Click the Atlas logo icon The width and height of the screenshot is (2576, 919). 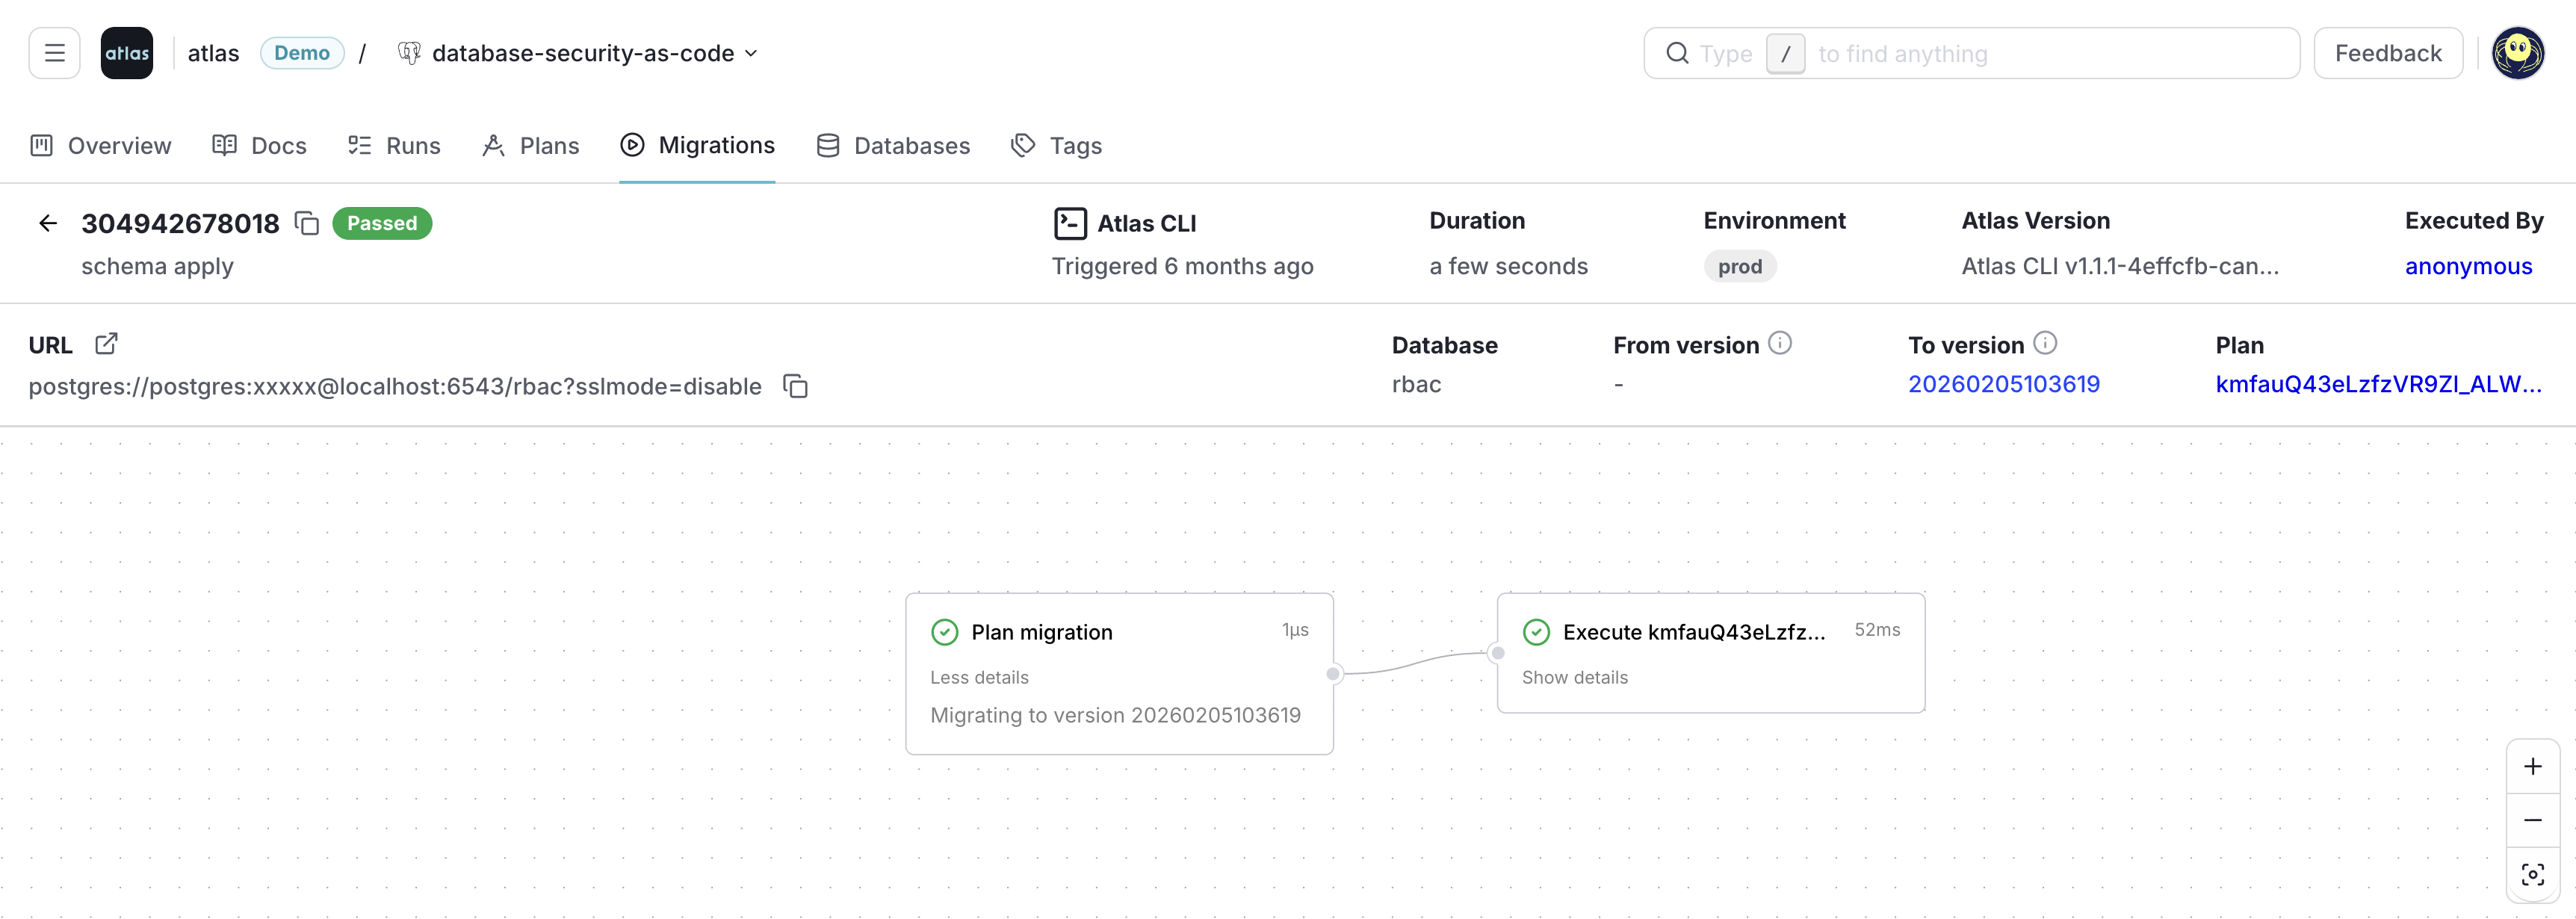click(x=127, y=53)
